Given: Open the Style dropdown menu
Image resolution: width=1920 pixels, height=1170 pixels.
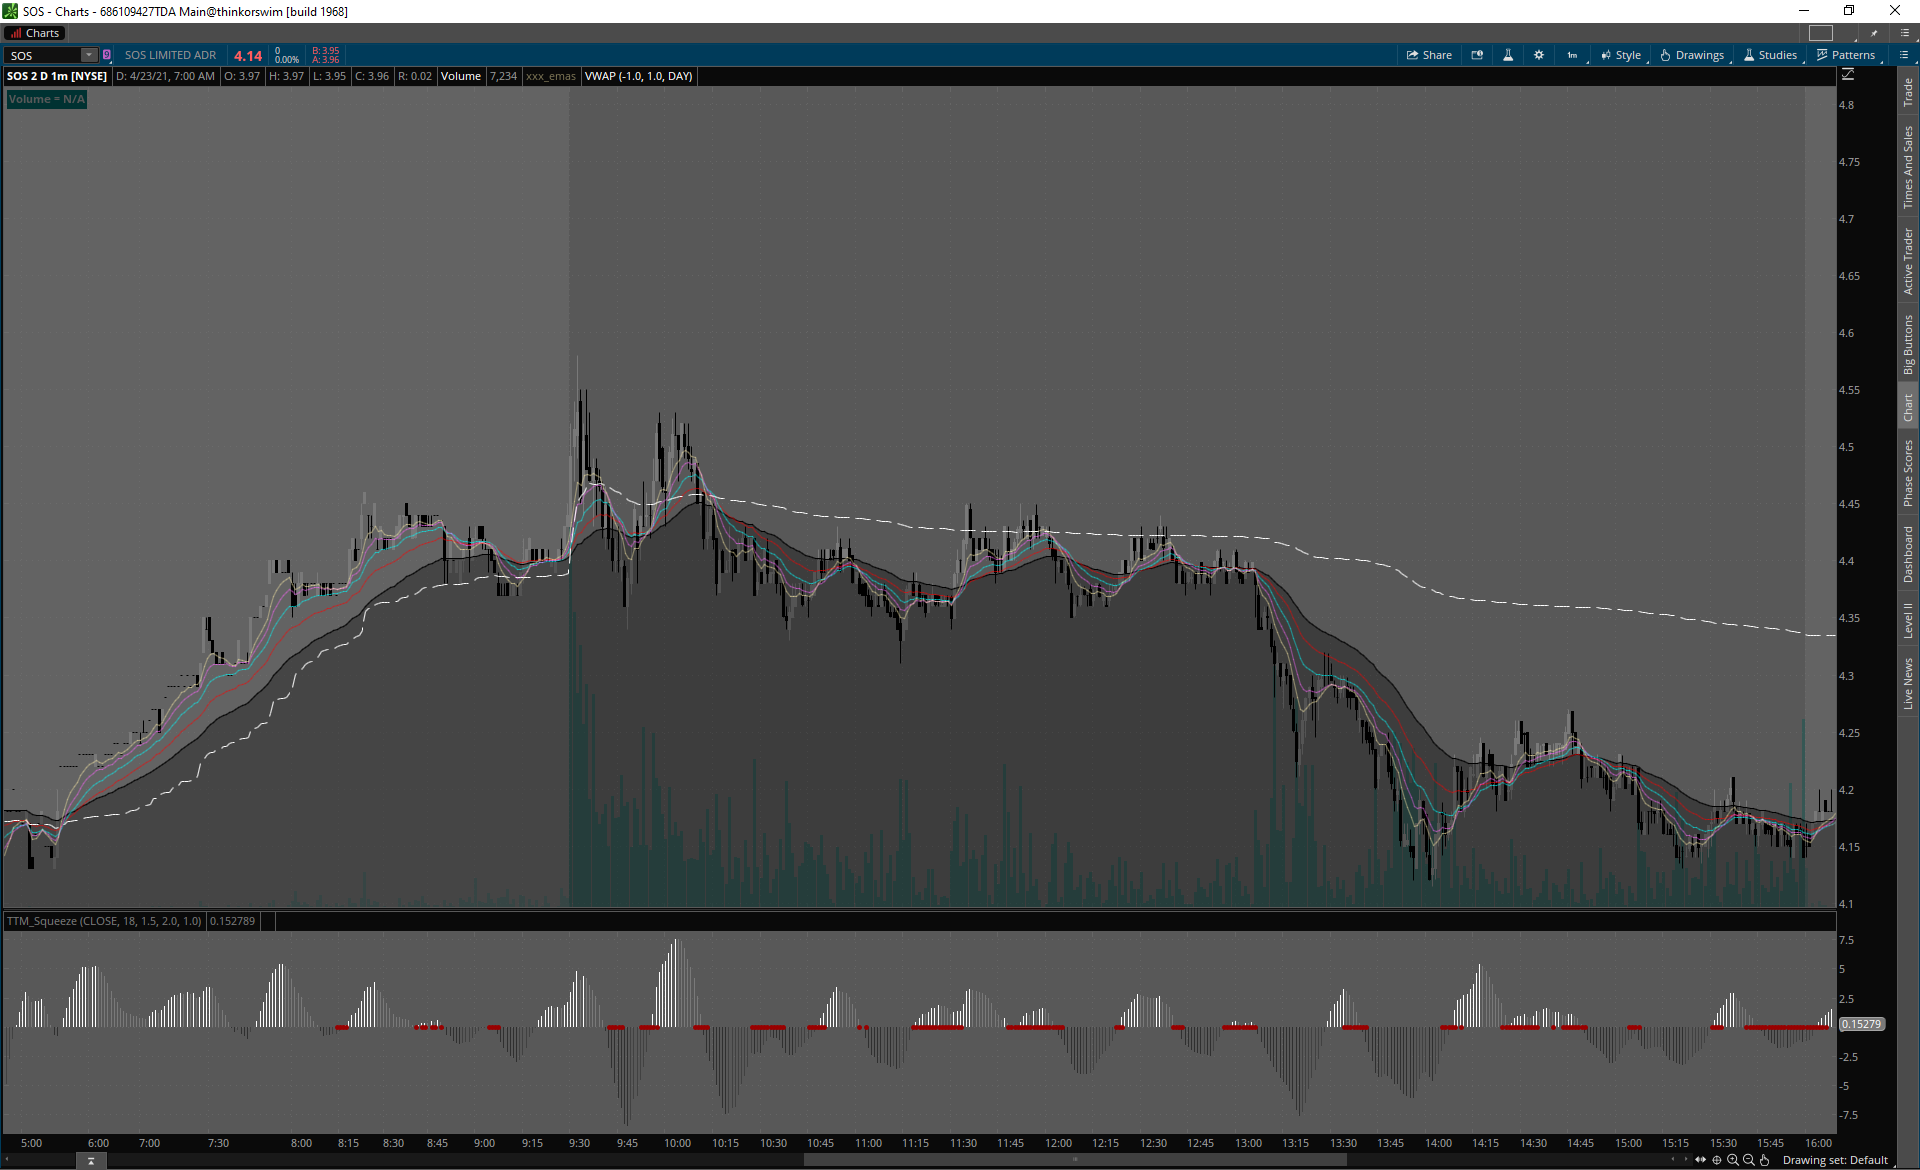Looking at the screenshot, I should (x=1621, y=55).
